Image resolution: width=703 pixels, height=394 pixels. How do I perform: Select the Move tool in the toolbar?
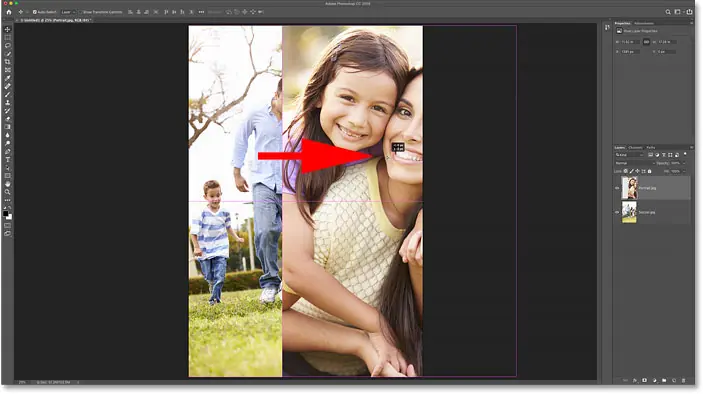pyautogui.click(x=8, y=30)
